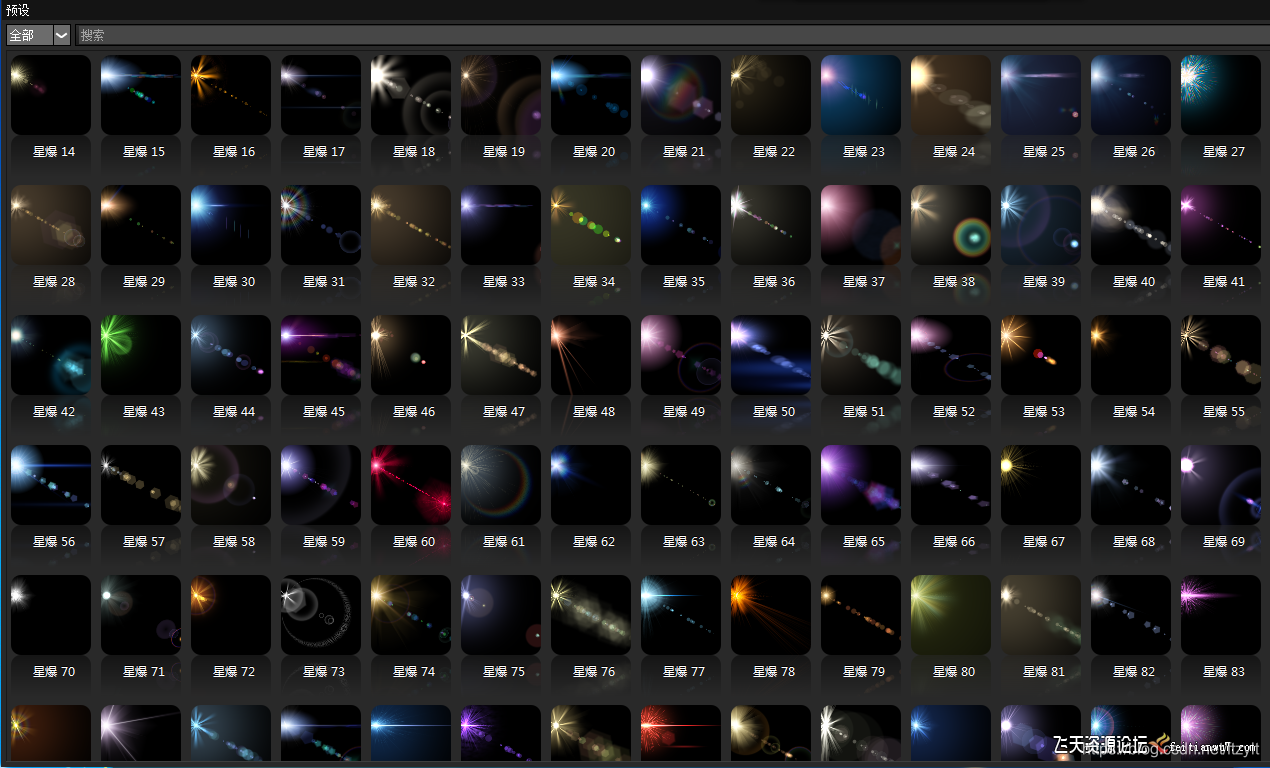Viewport: 1270px width, 768px height.
Task: Pick the rainbow 星爆 21 preset
Action: [681, 95]
